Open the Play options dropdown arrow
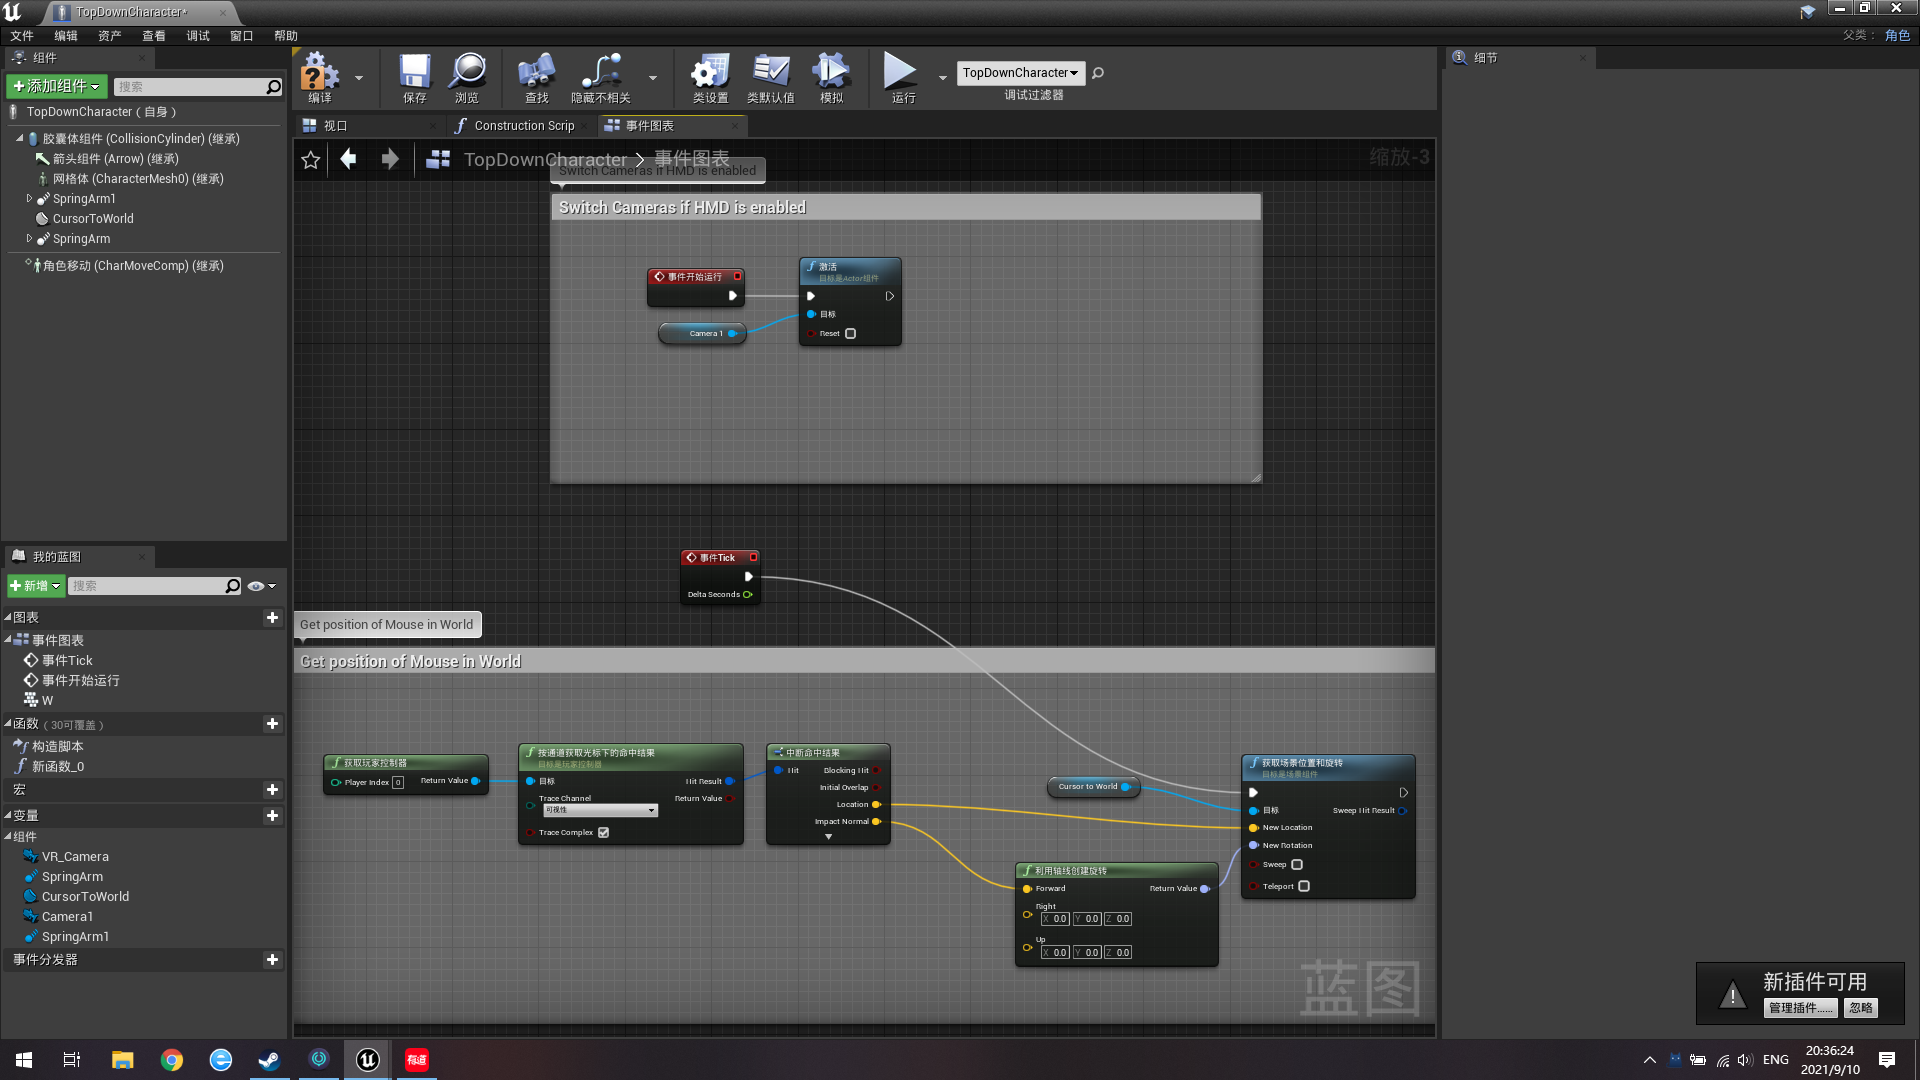The height and width of the screenshot is (1080, 1920). [943, 78]
